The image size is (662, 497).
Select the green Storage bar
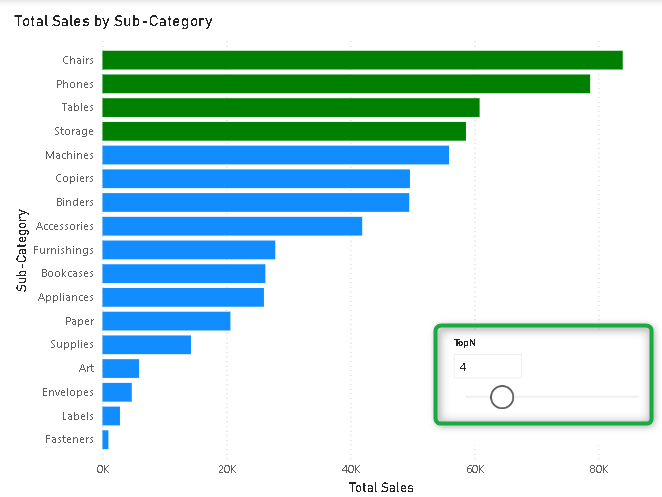tap(284, 131)
